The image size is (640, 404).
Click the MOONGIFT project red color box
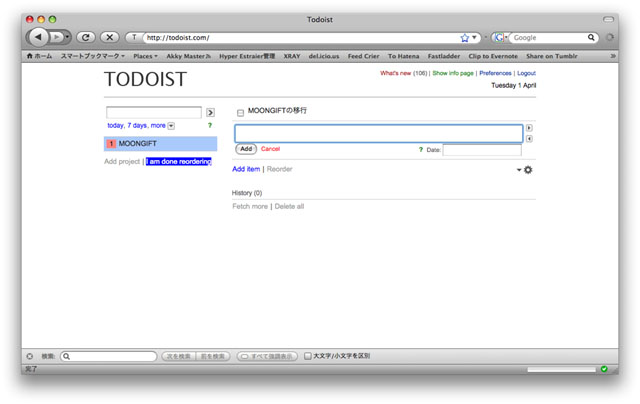pos(111,144)
